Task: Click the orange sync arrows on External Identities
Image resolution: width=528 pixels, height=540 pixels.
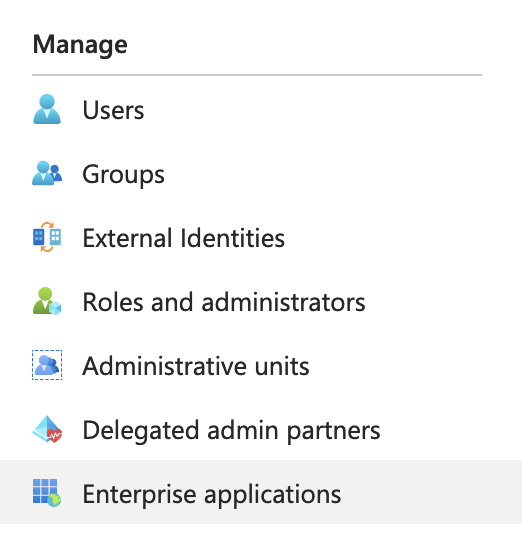Action: click(x=47, y=237)
